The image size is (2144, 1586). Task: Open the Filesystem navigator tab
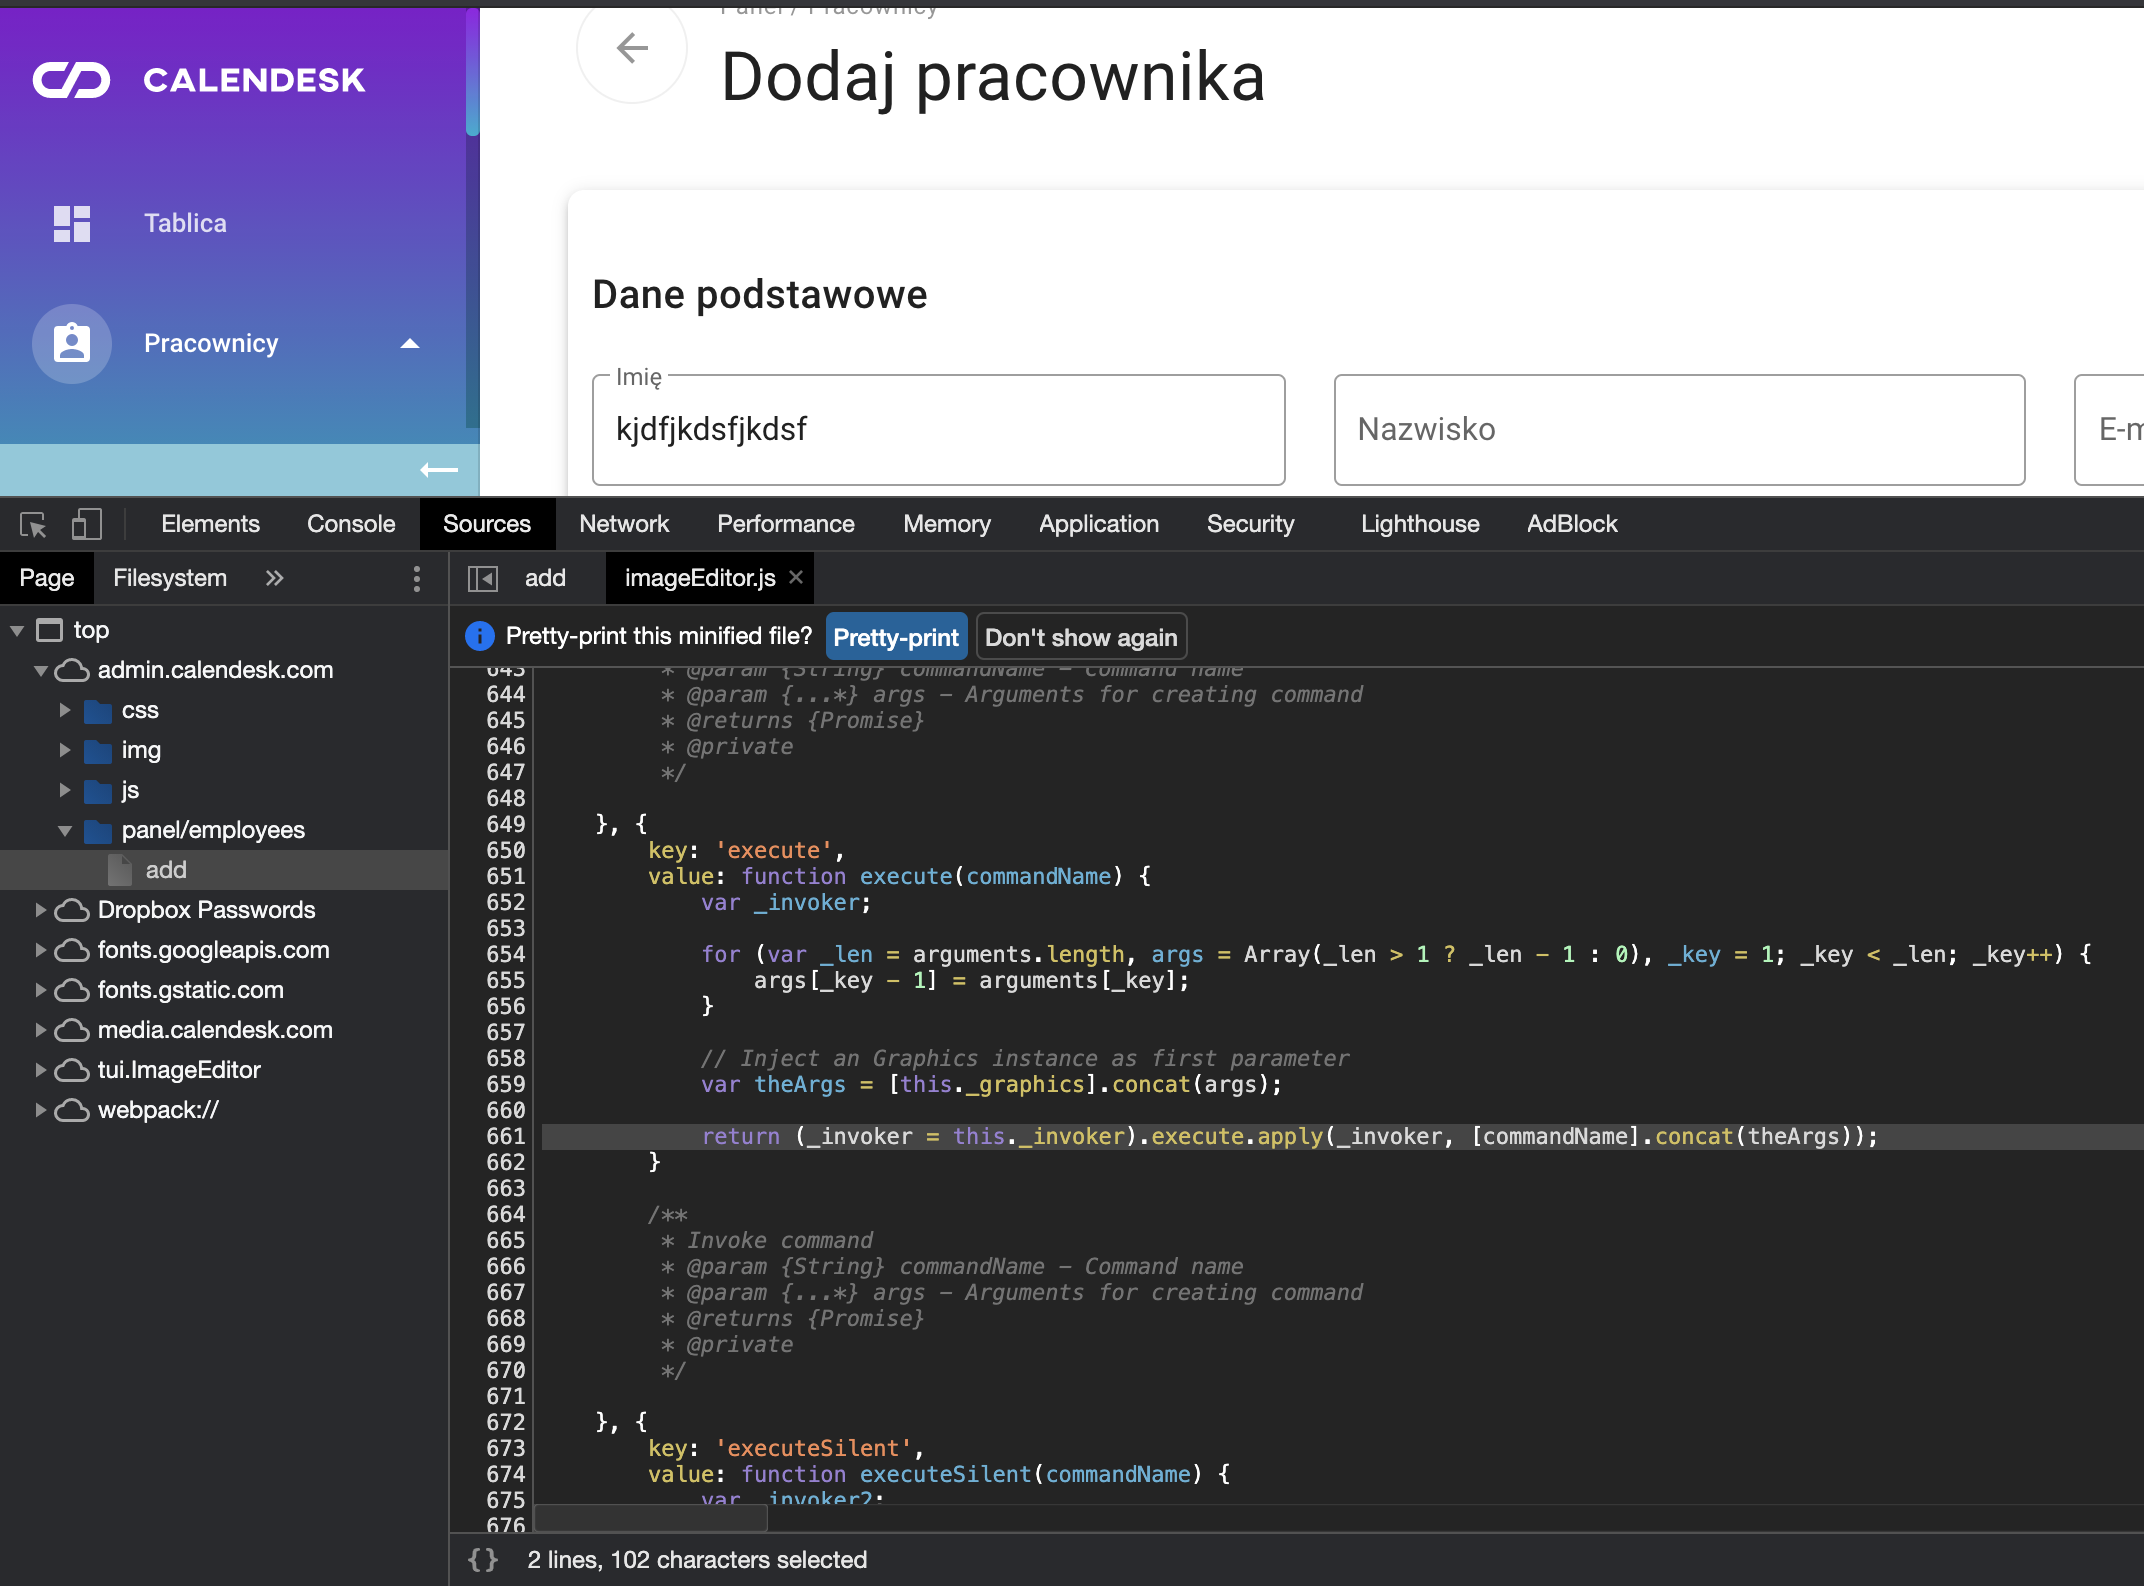[170, 578]
